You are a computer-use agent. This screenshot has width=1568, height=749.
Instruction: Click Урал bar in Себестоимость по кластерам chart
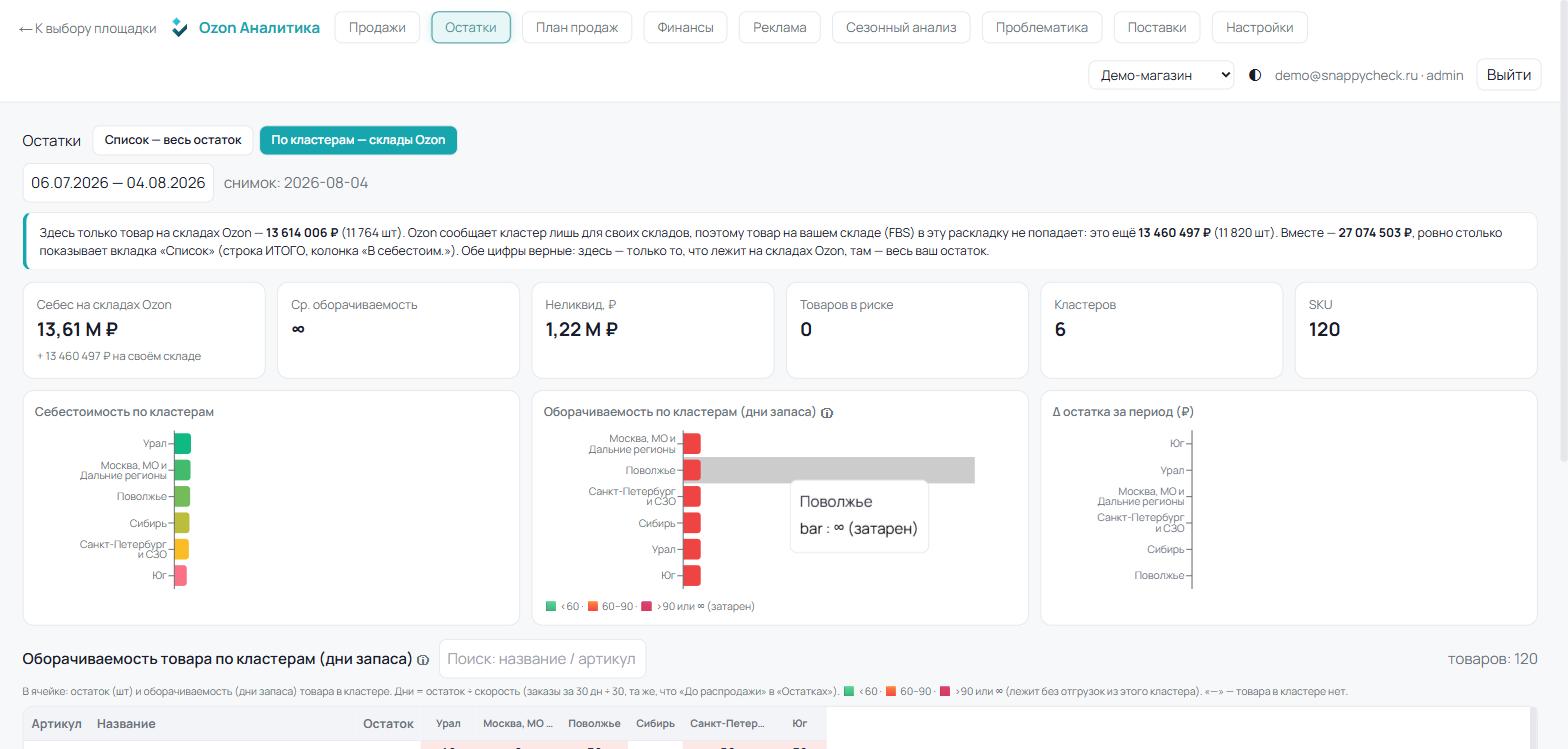[183, 444]
